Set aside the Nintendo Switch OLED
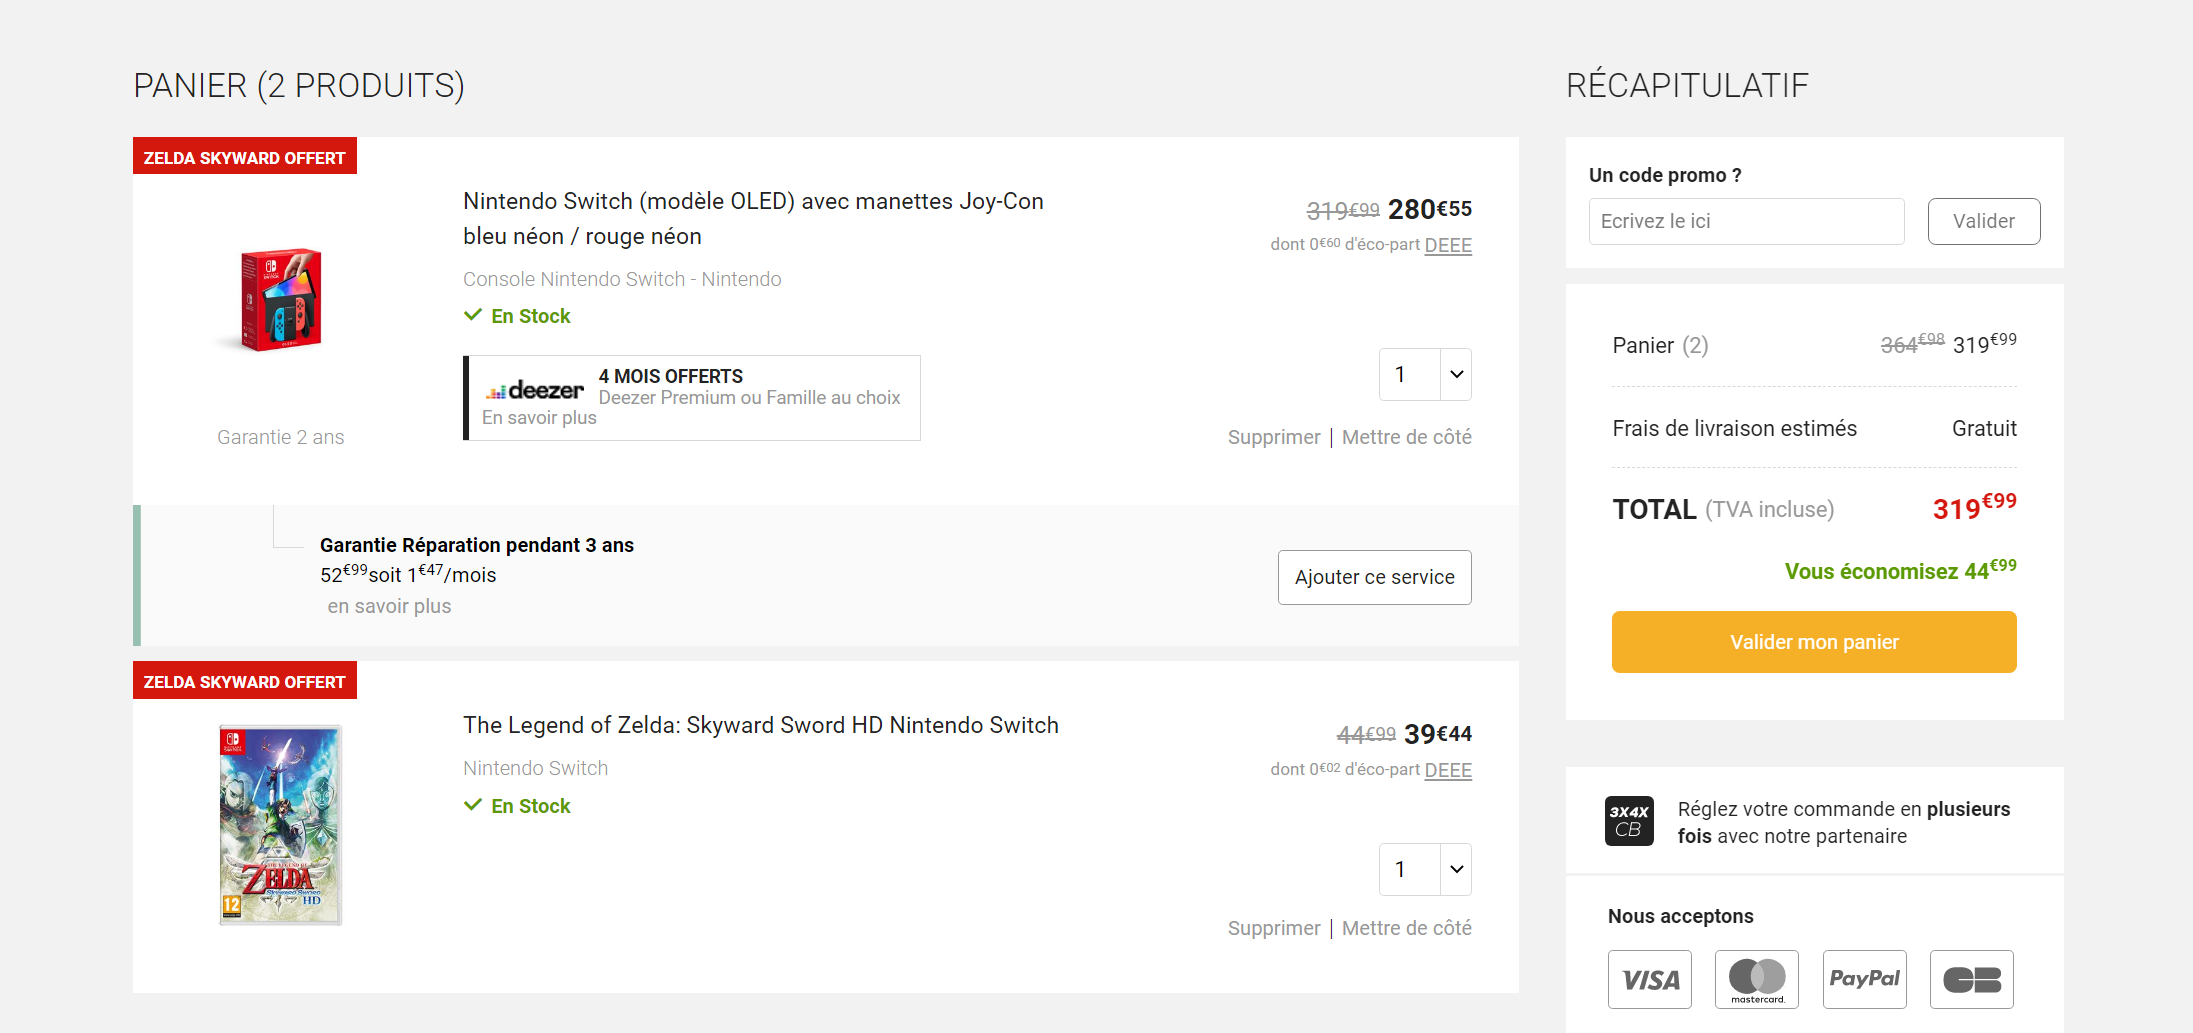Viewport: 2193px width, 1033px height. (x=1407, y=437)
